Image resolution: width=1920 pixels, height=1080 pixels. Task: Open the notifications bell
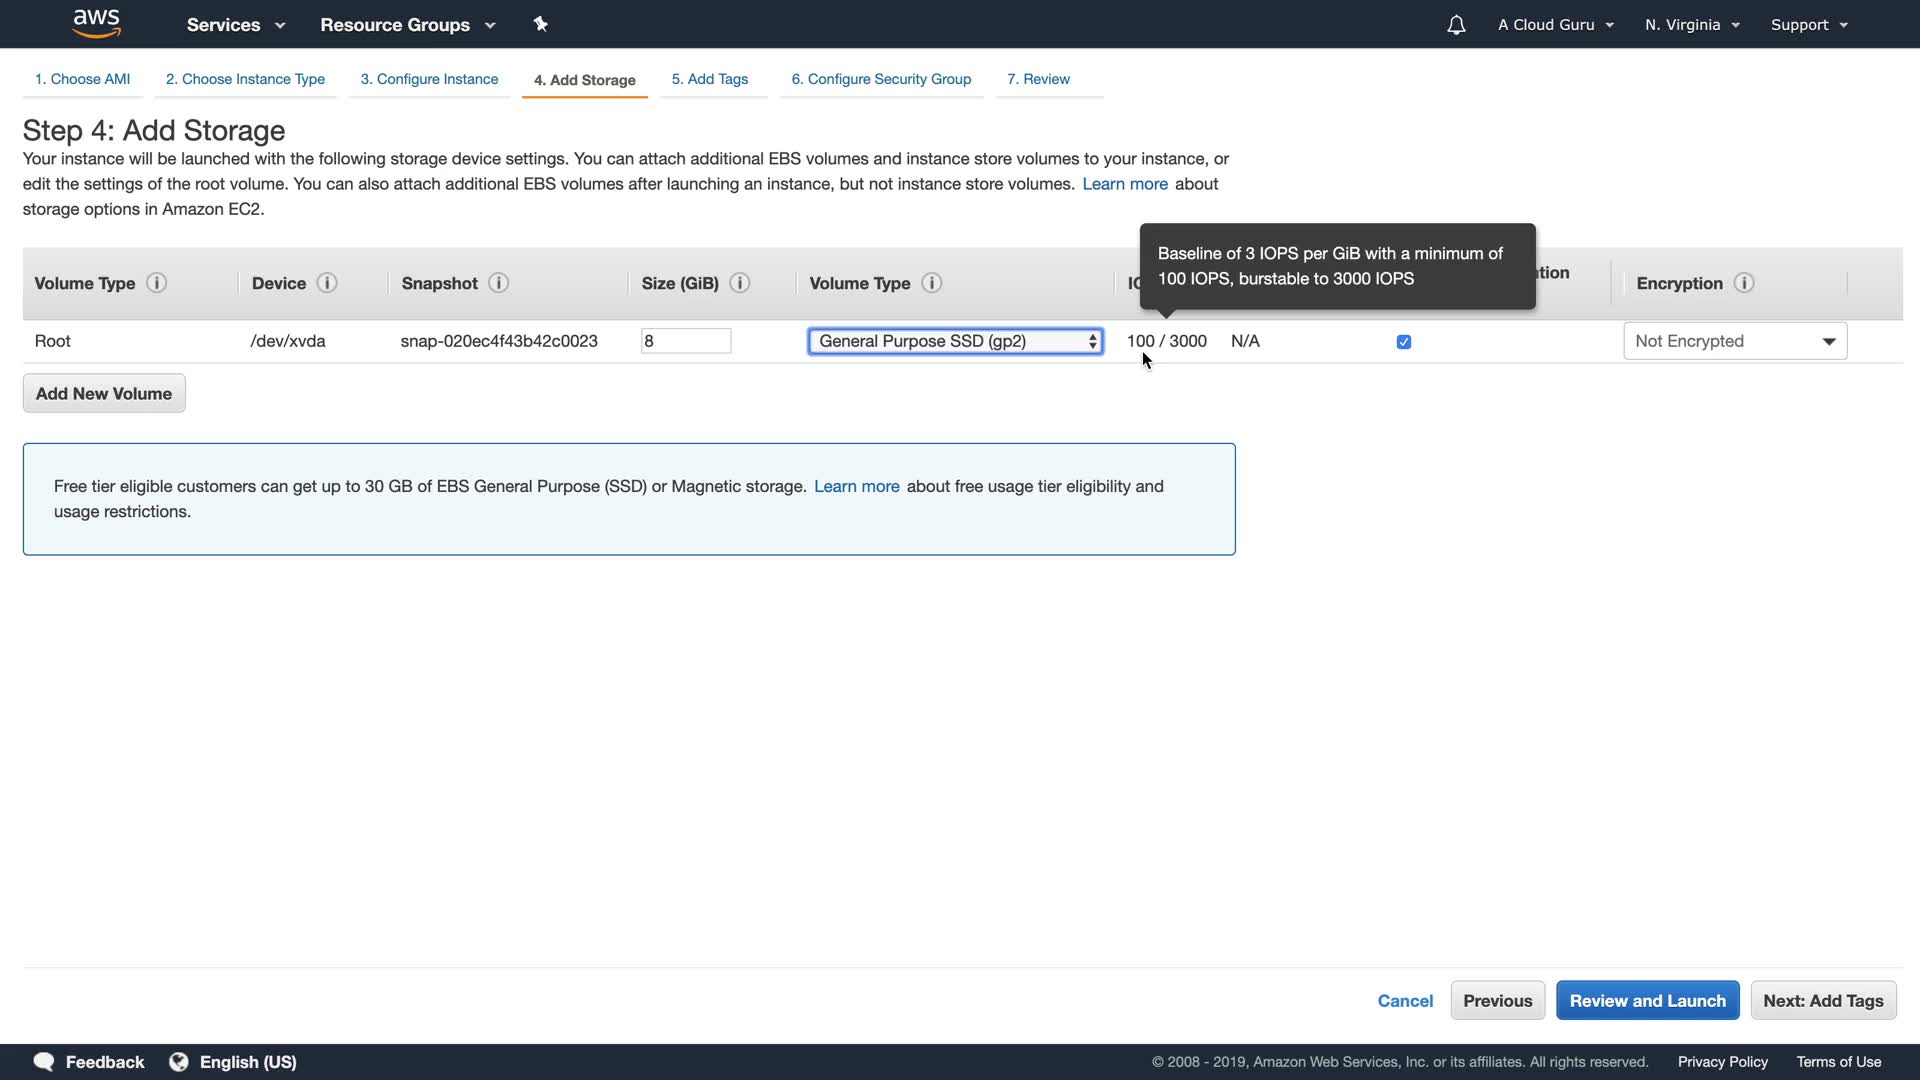1456,25
